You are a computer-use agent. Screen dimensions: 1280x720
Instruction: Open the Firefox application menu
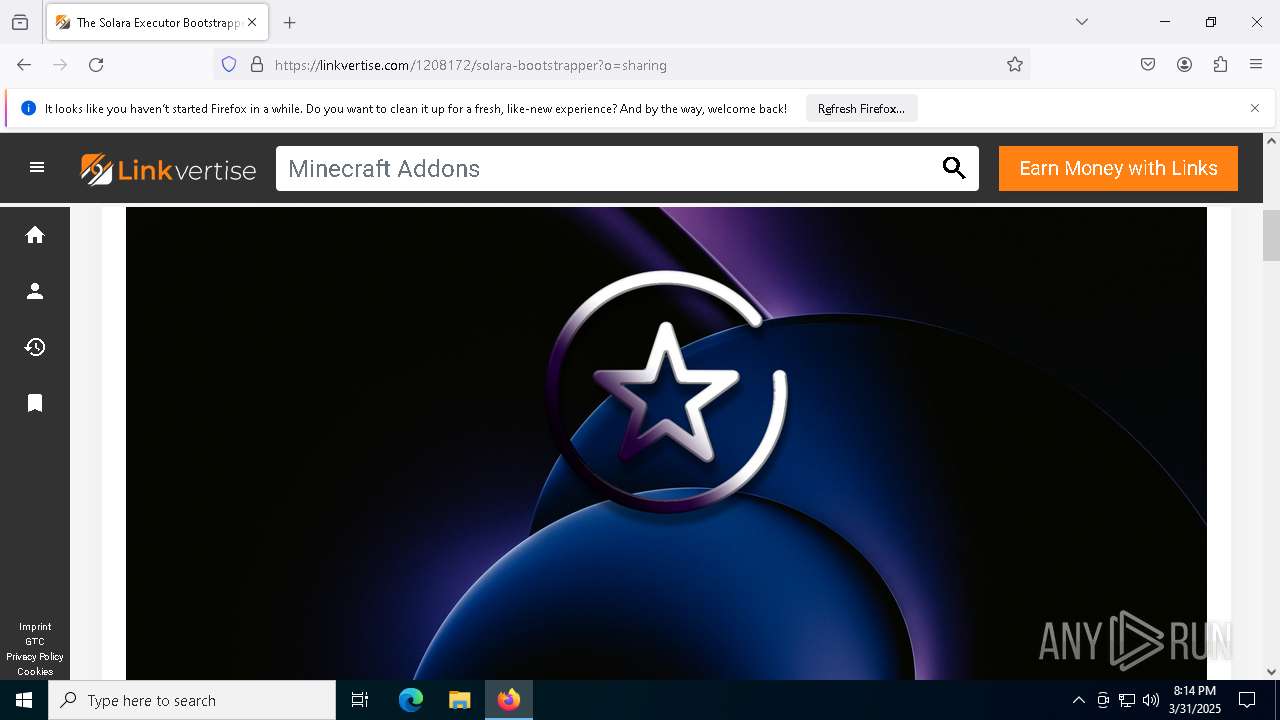1256,65
